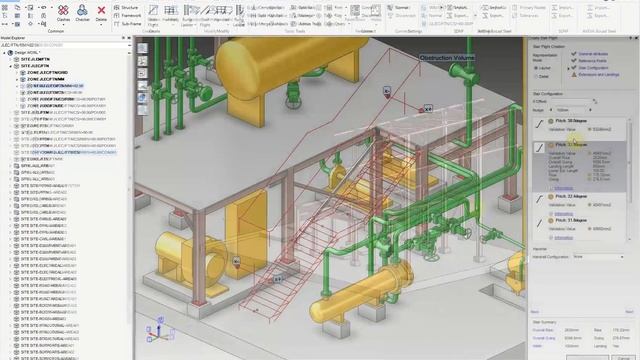
Task: Click fifth view control icon in viewport
Action: (x=142, y=98)
